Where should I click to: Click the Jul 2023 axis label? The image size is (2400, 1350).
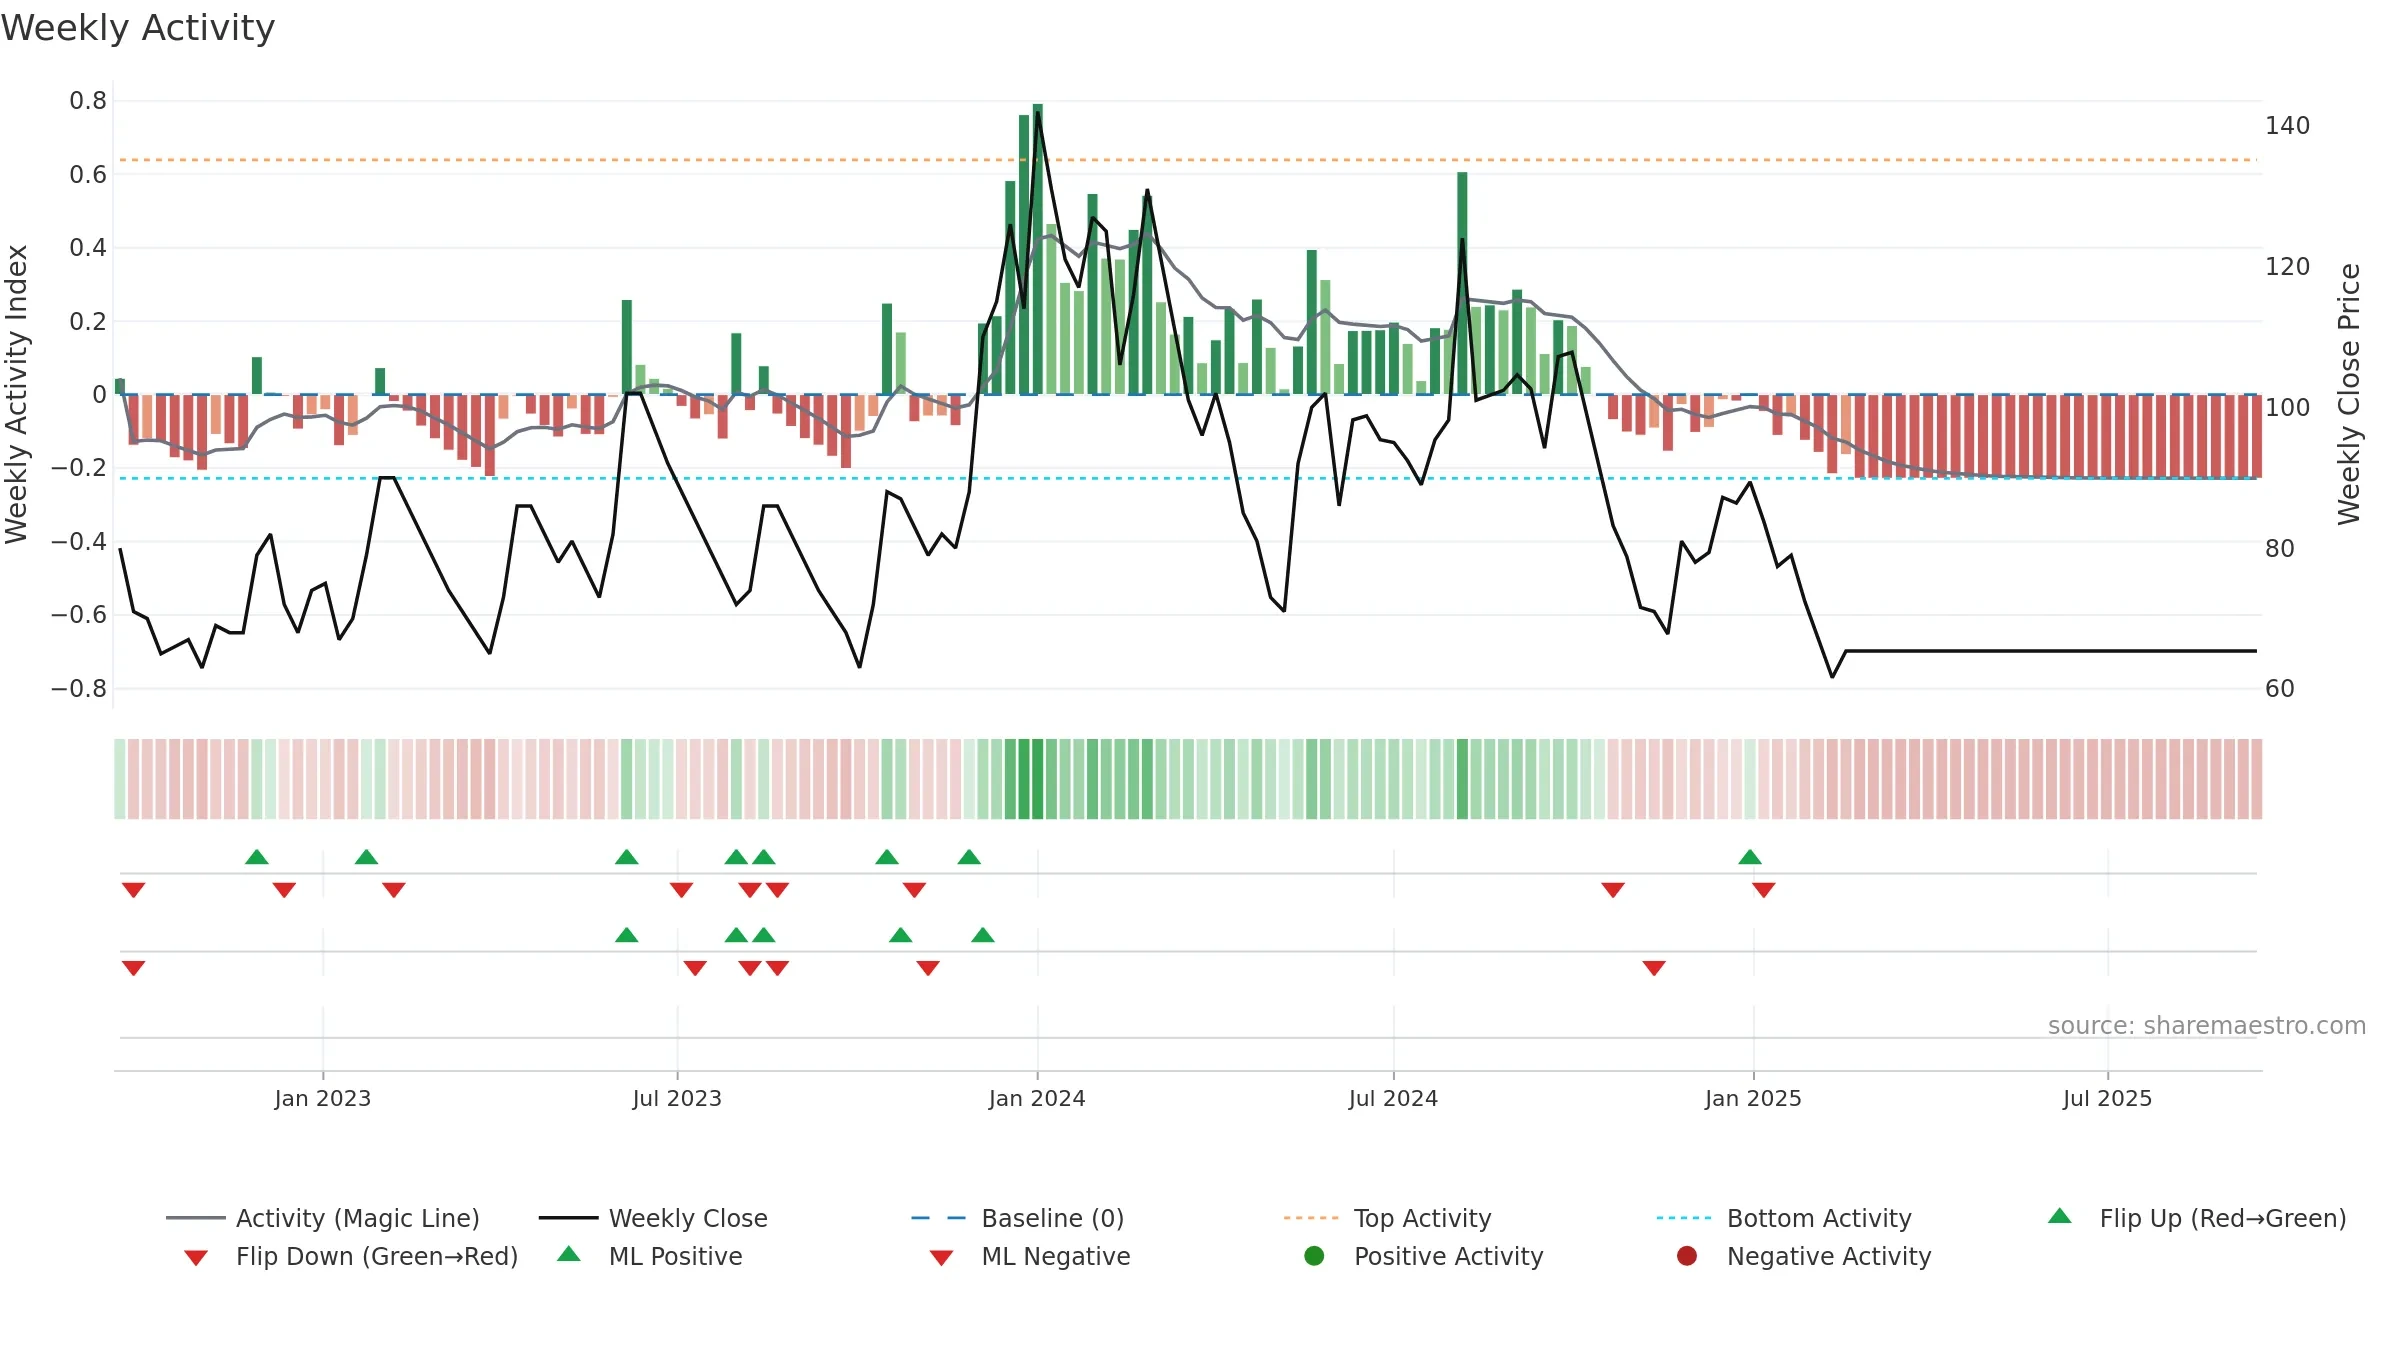coord(677,1098)
